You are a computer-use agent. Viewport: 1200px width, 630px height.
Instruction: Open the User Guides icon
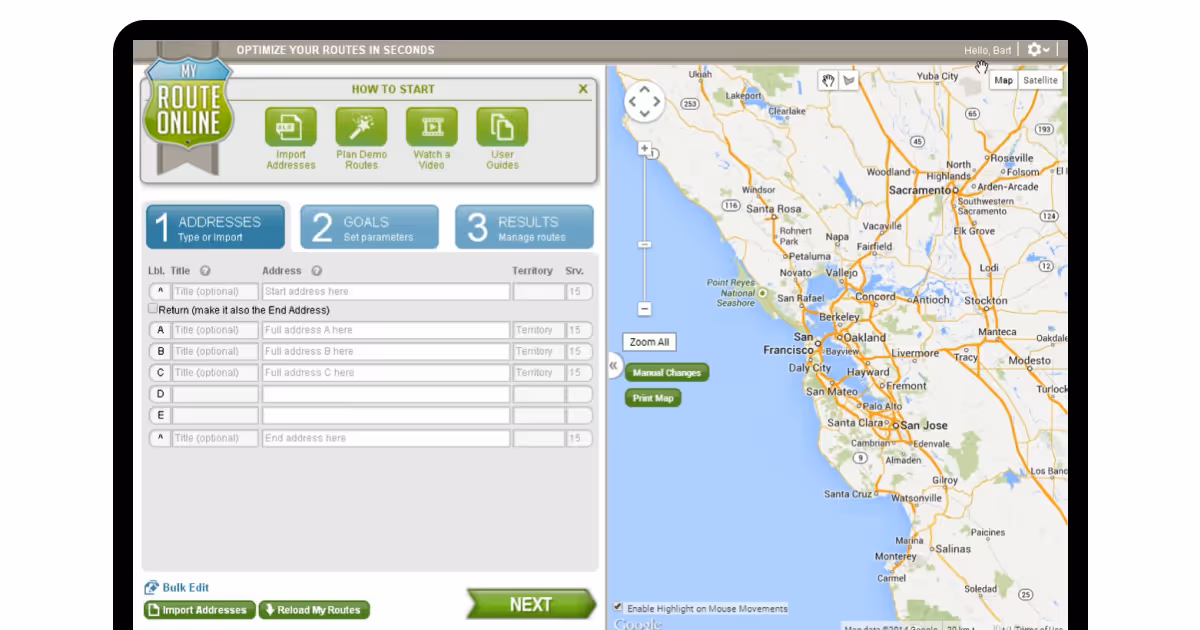502,125
